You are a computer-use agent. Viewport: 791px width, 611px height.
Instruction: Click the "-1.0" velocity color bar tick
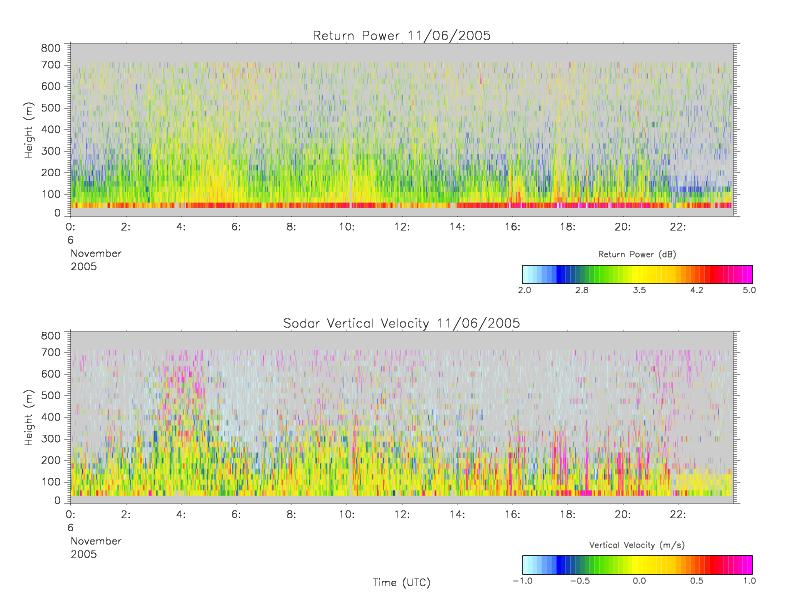point(522,581)
